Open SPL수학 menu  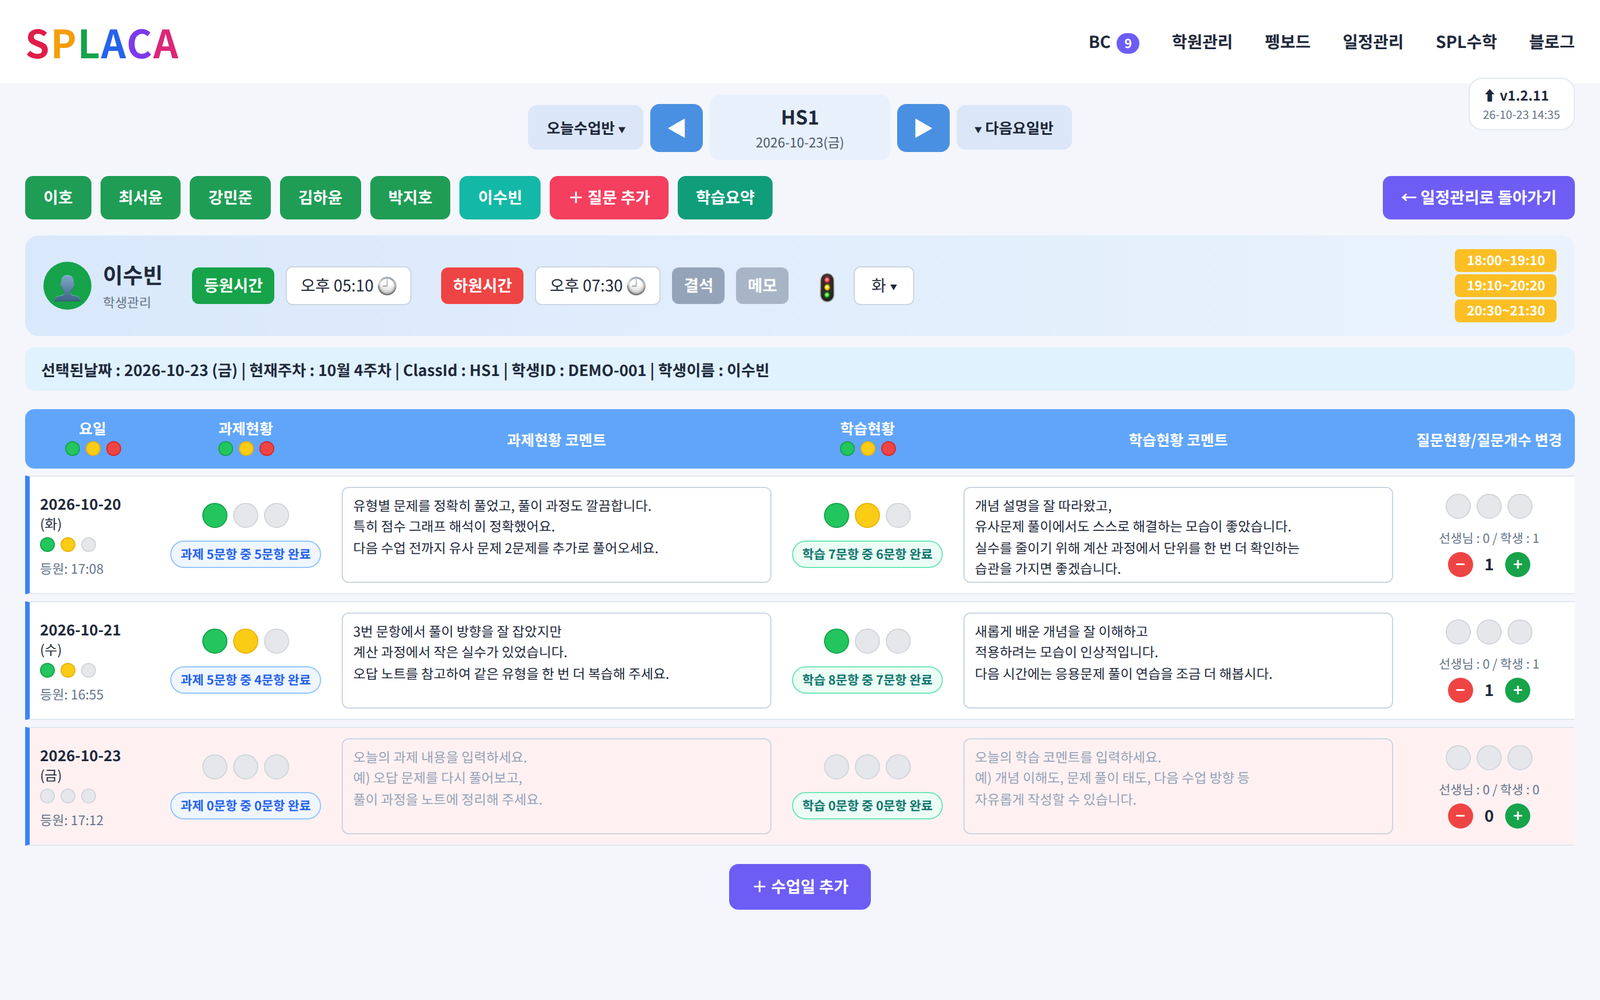coord(1466,42)
